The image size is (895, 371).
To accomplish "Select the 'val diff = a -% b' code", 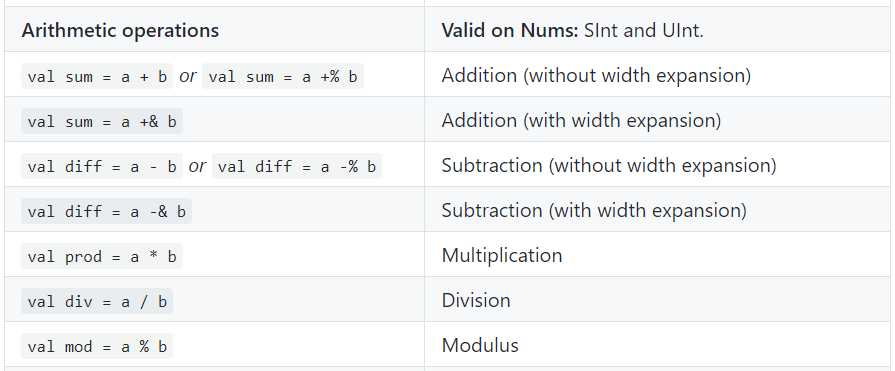I will coord(297,166).
